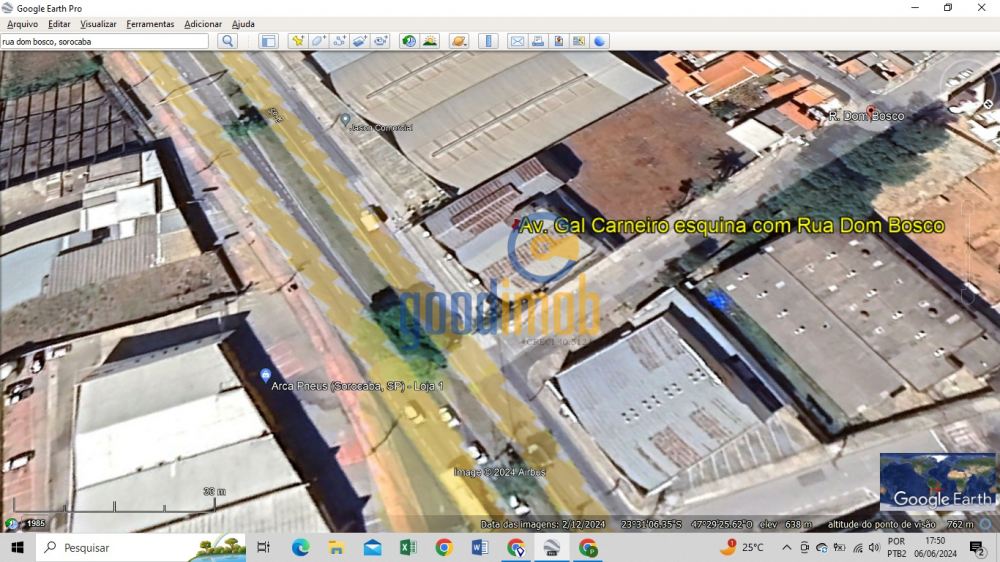This screenshot has width=1000, height=562.
Task: Click the email envelope toolbar icon
Action: [517, 41]
